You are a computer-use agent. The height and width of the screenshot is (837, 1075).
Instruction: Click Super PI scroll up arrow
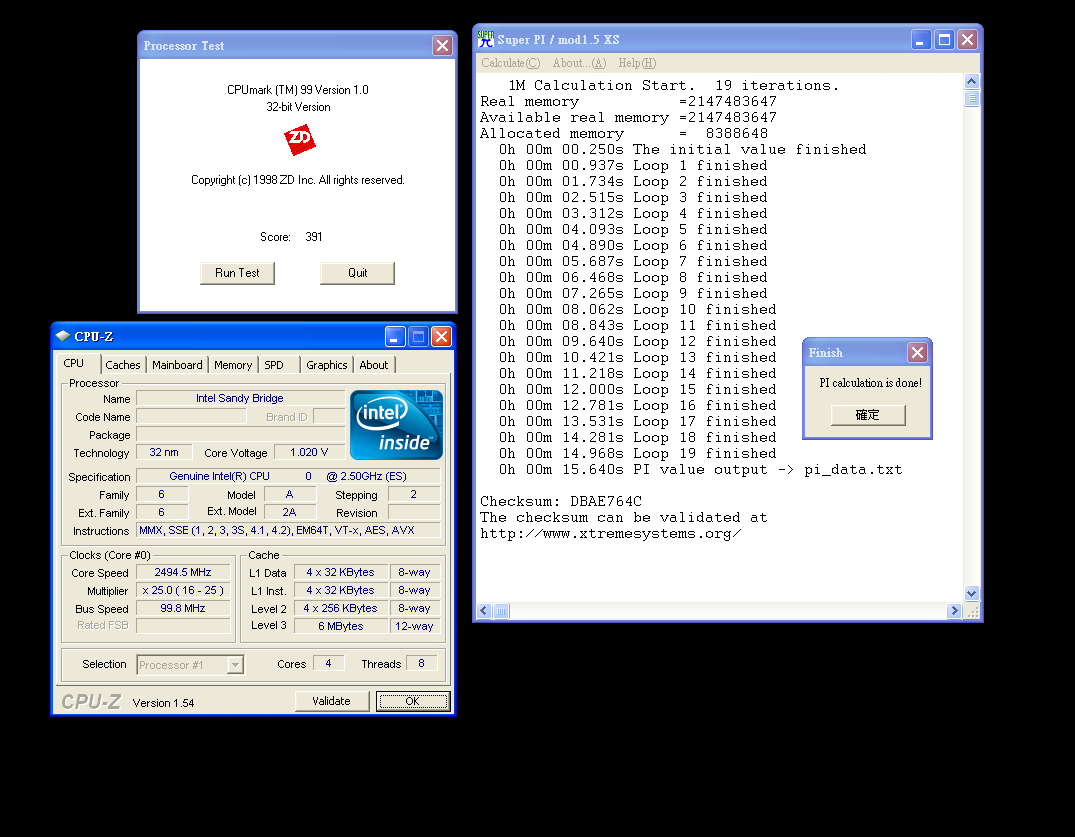(971, 82)
